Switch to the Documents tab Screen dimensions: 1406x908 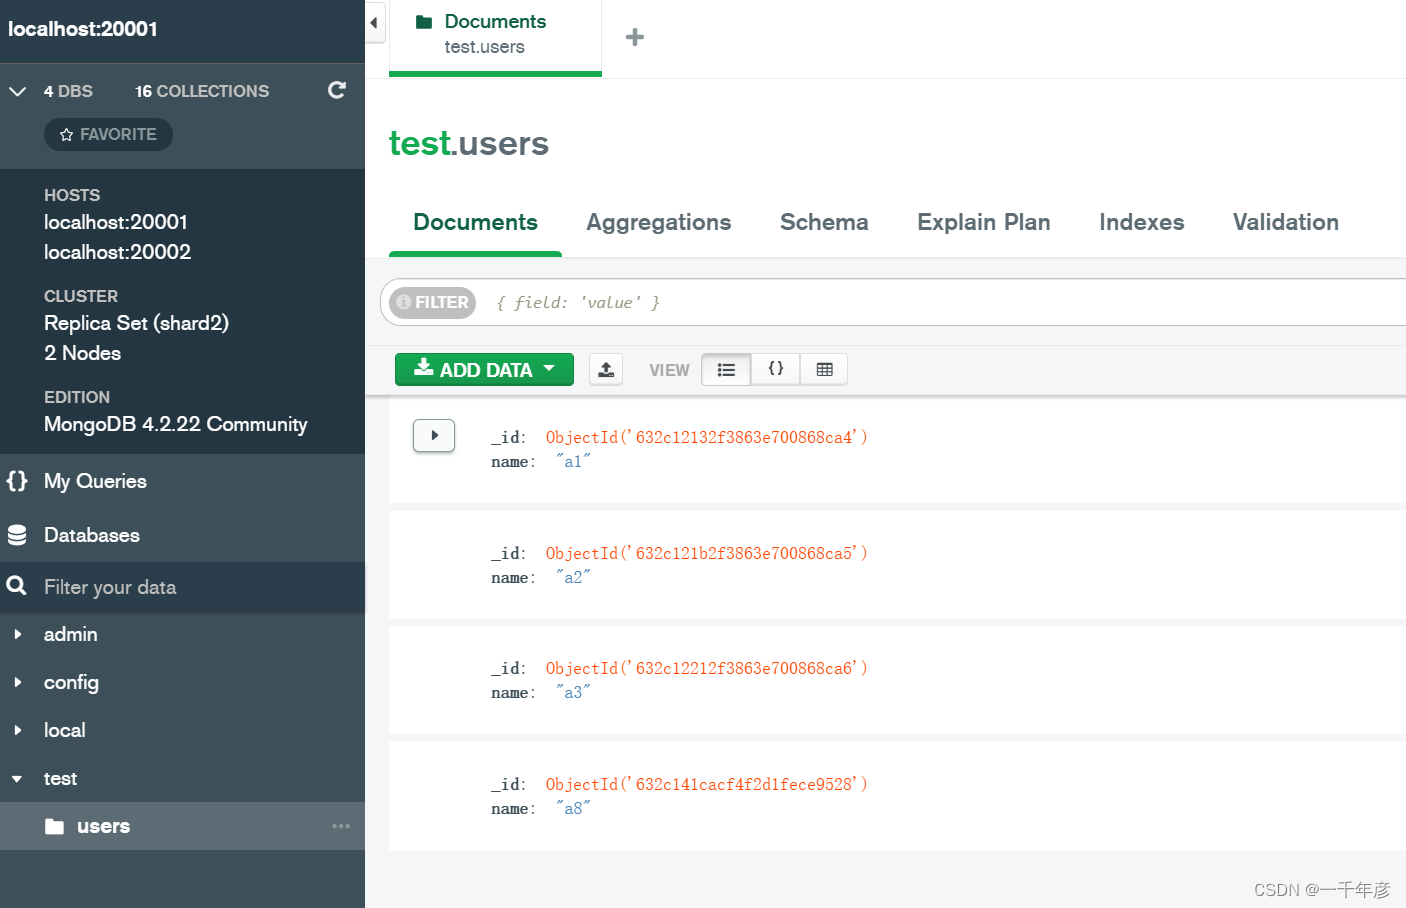(475, 222)
